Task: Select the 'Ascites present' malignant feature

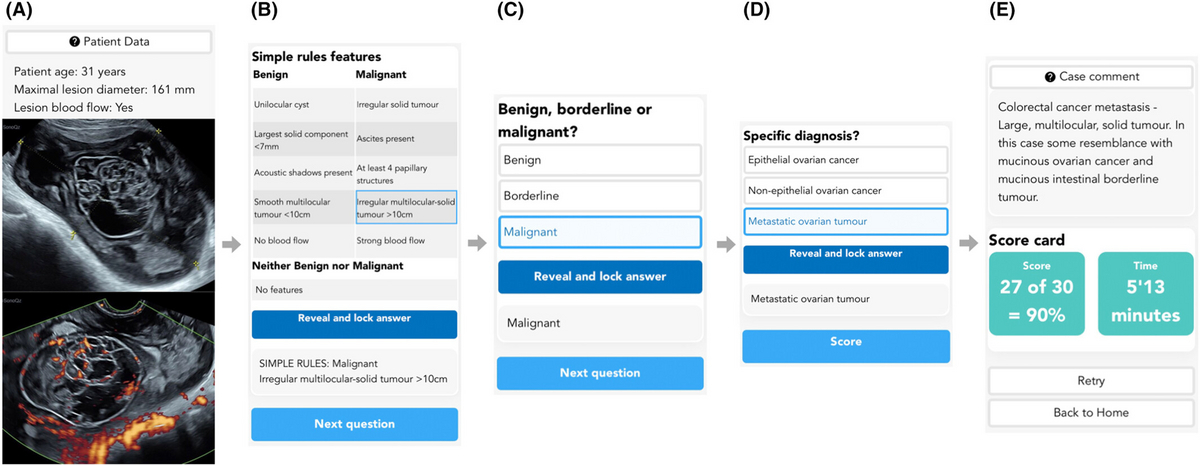Action: pyautogui.click(x=405, y=138)
